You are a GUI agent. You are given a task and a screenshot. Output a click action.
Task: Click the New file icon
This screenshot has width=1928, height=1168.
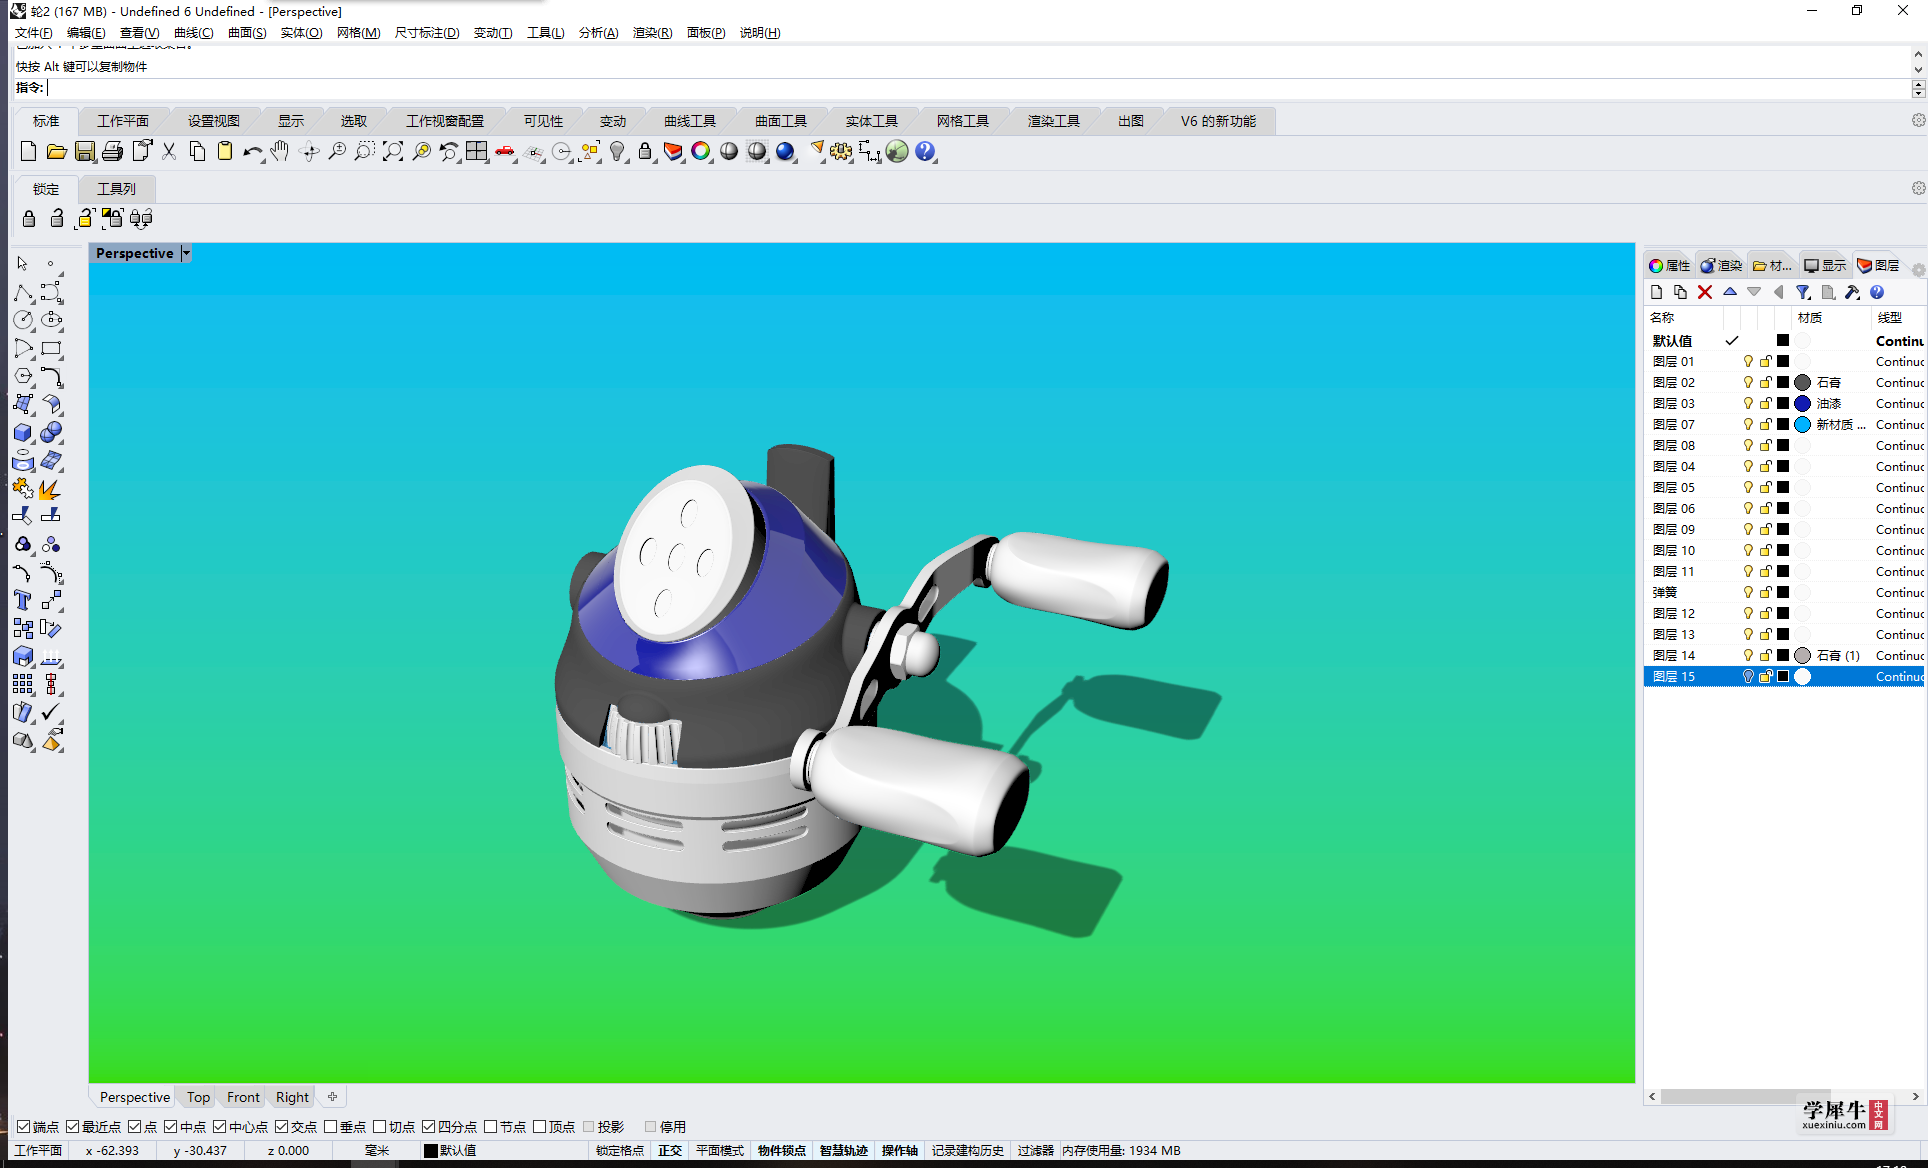point(28,151)
